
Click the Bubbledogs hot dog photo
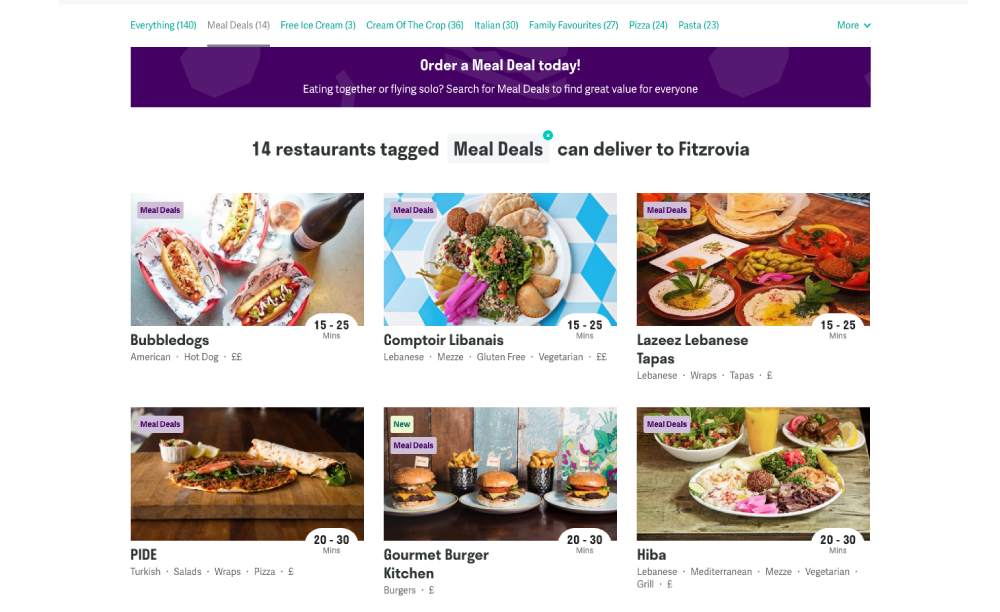247,259
